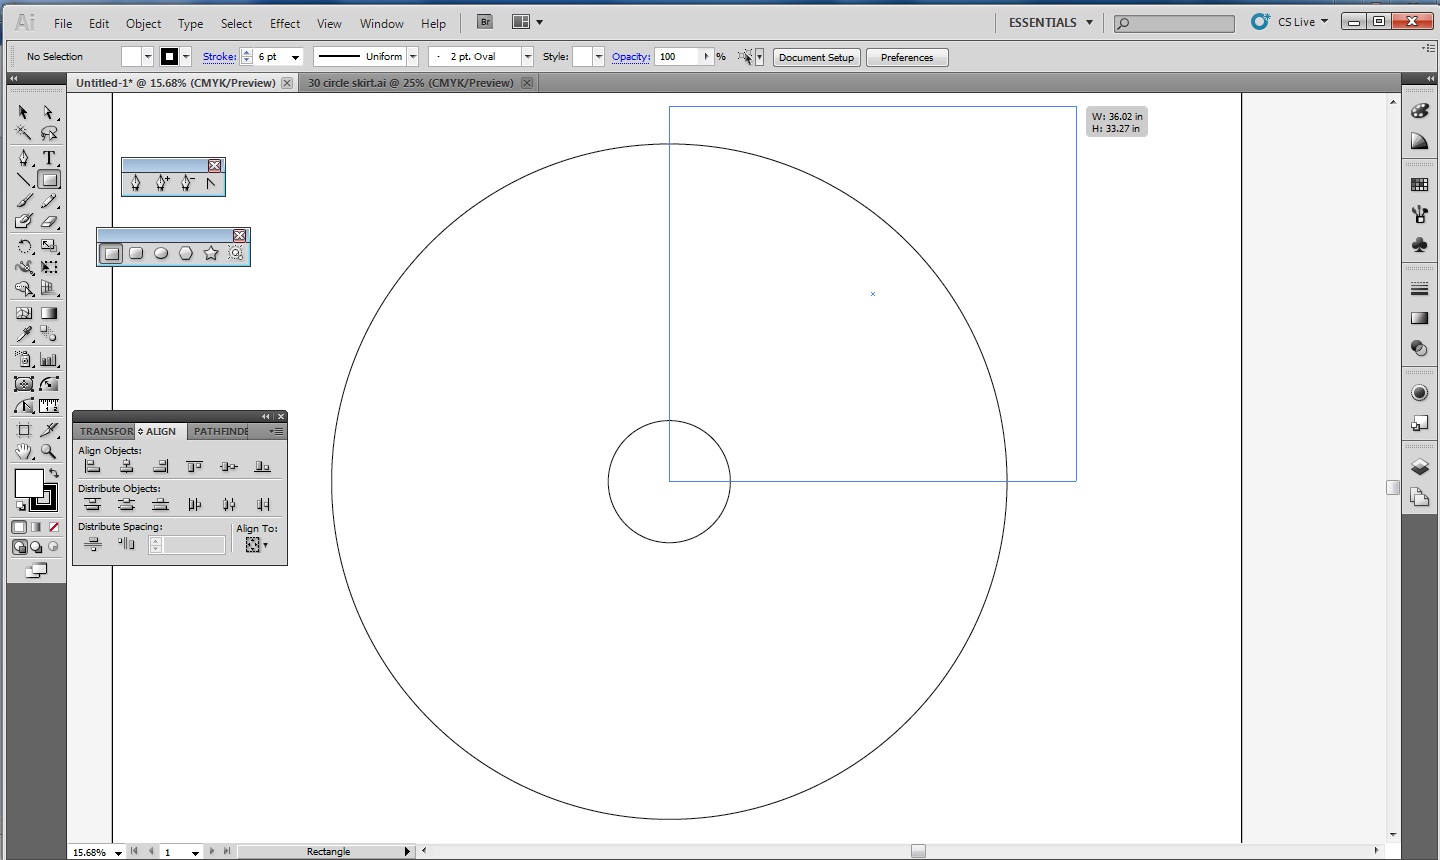This screenshot has height=860, width=1440.
Task: Select the Type tool
Action: [x=49, y=158]
